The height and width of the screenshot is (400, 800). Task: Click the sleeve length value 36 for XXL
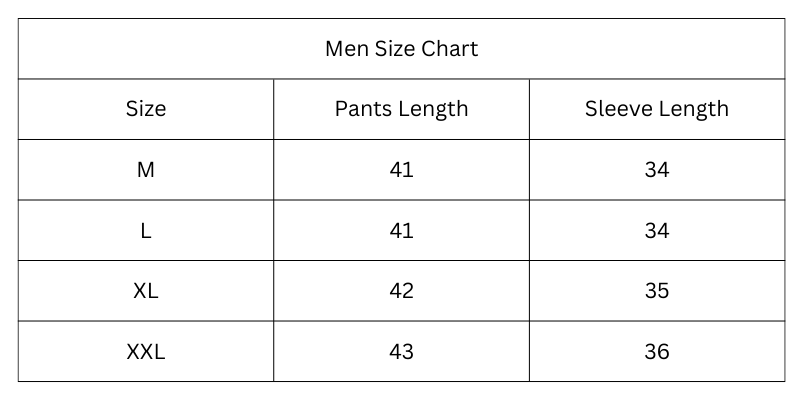[657, 352]
